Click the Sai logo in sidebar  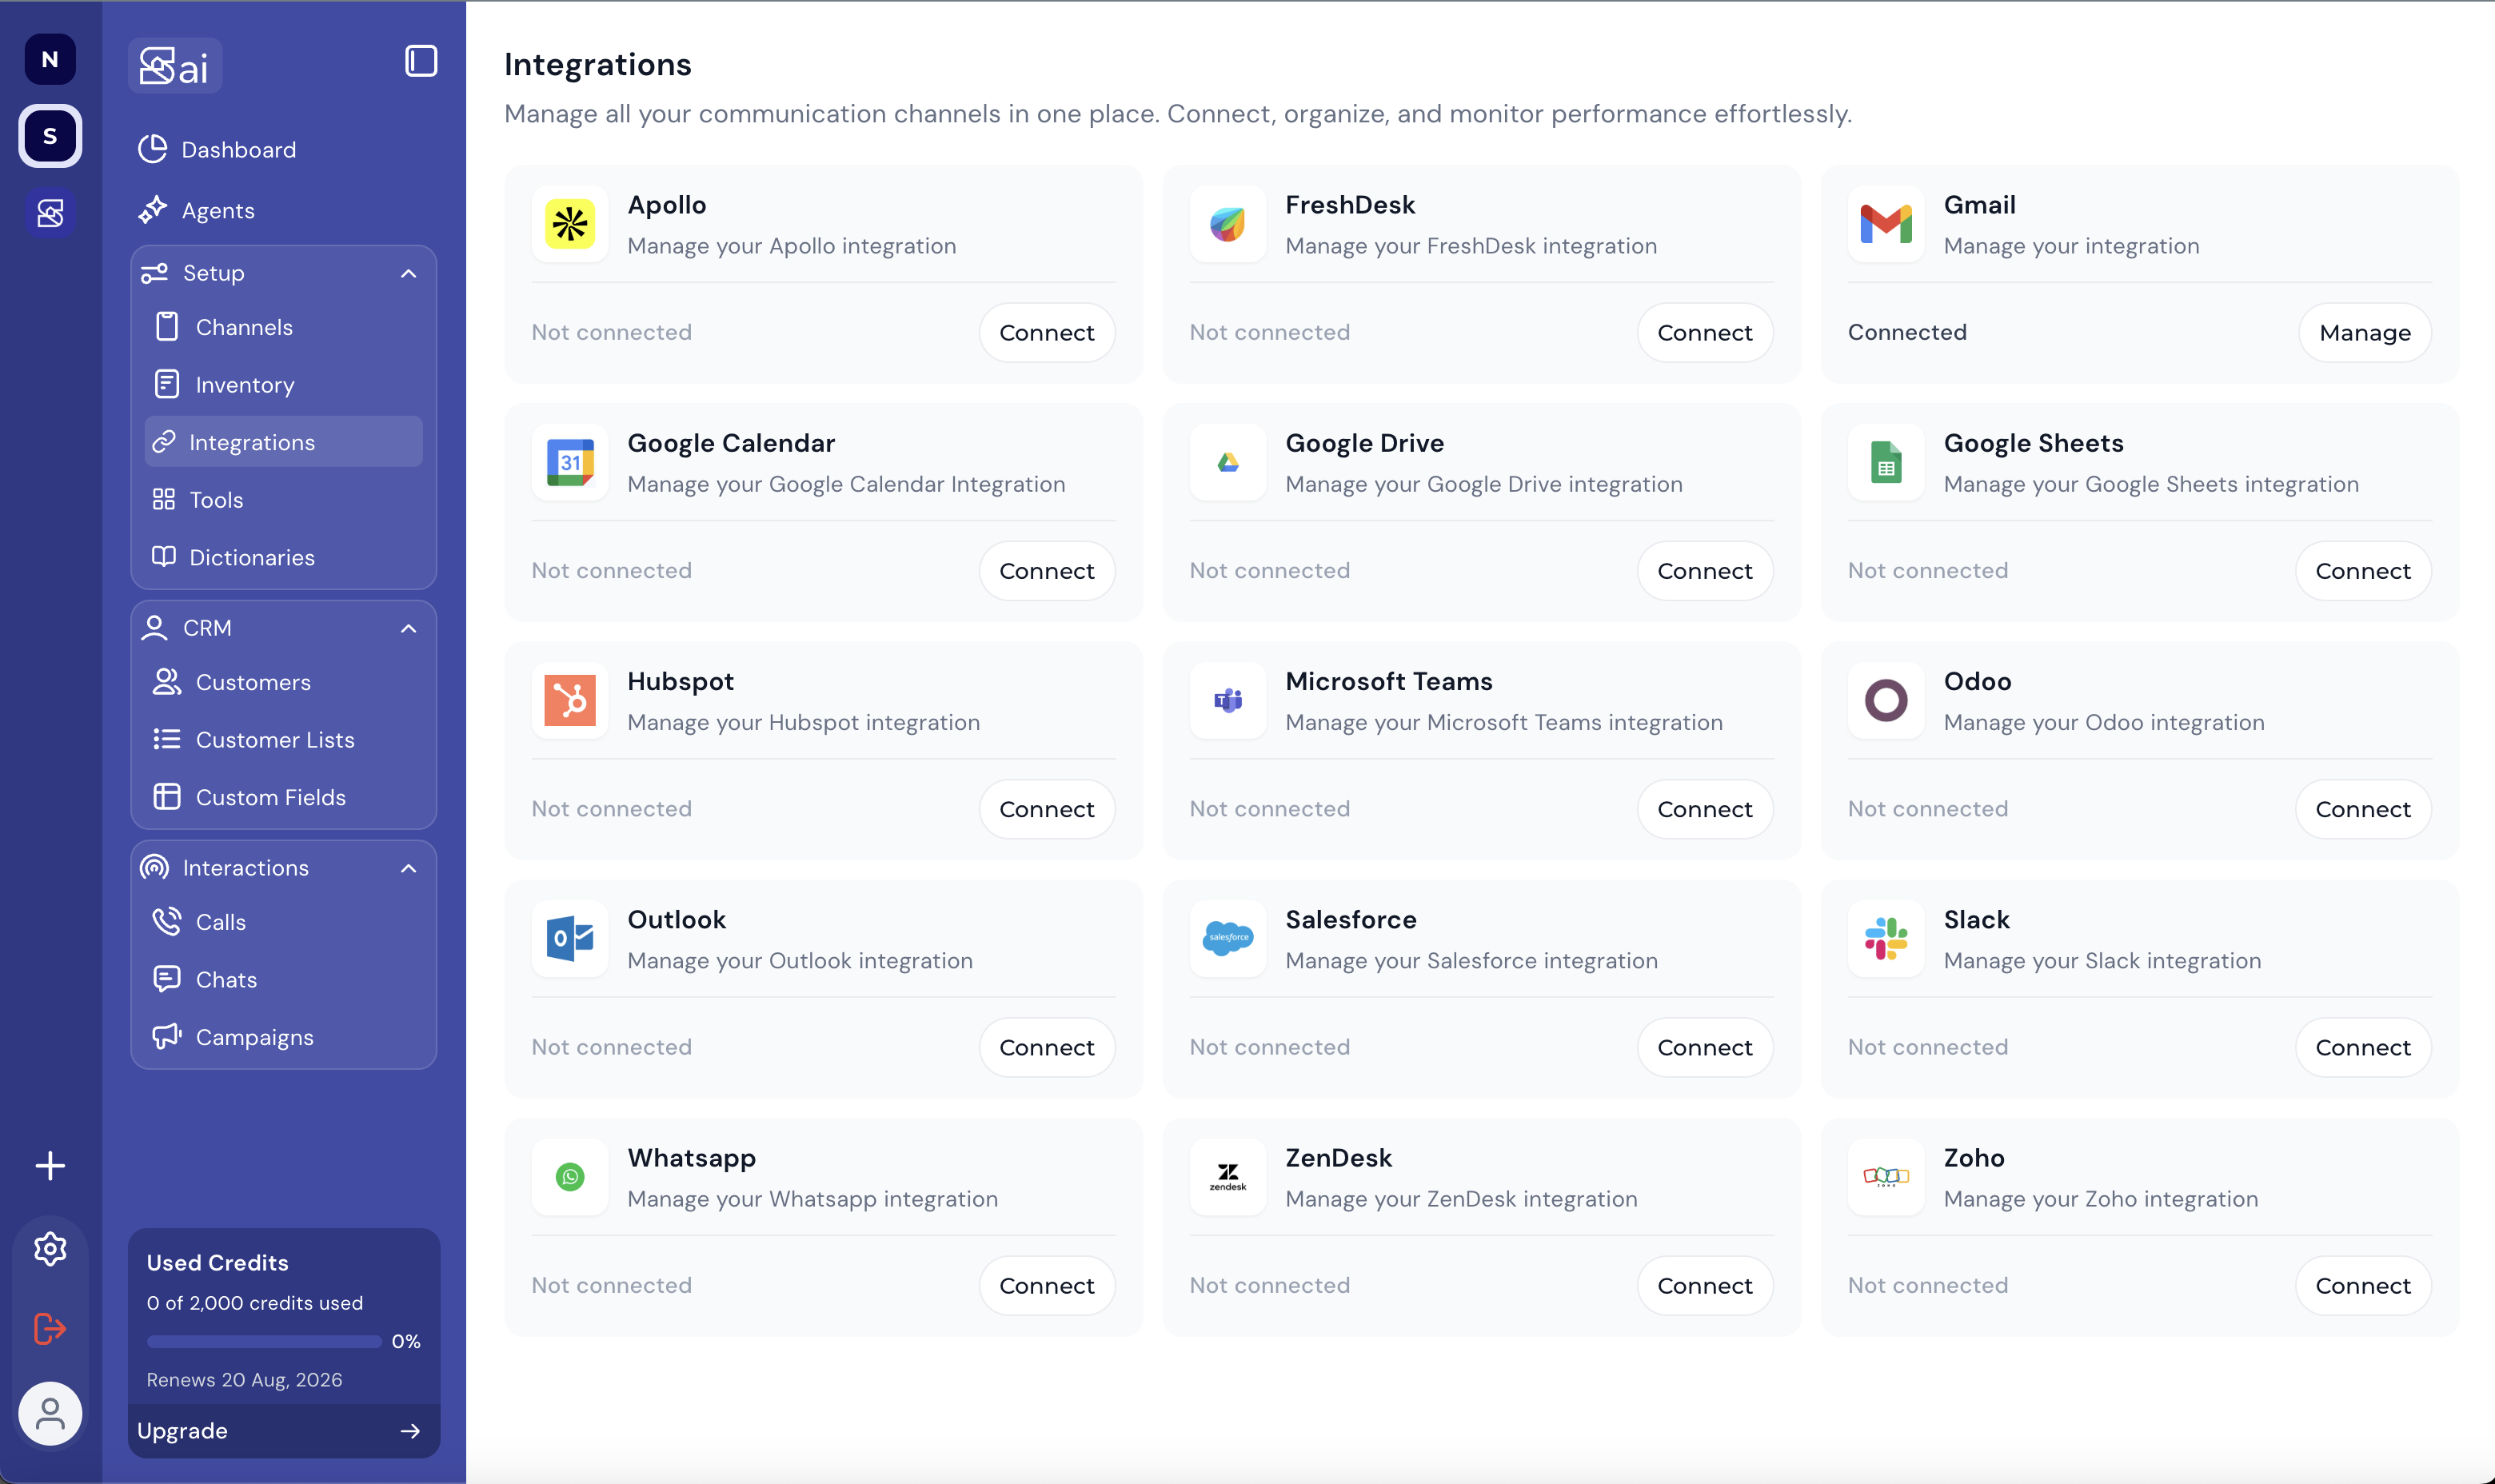pos(175,66)
